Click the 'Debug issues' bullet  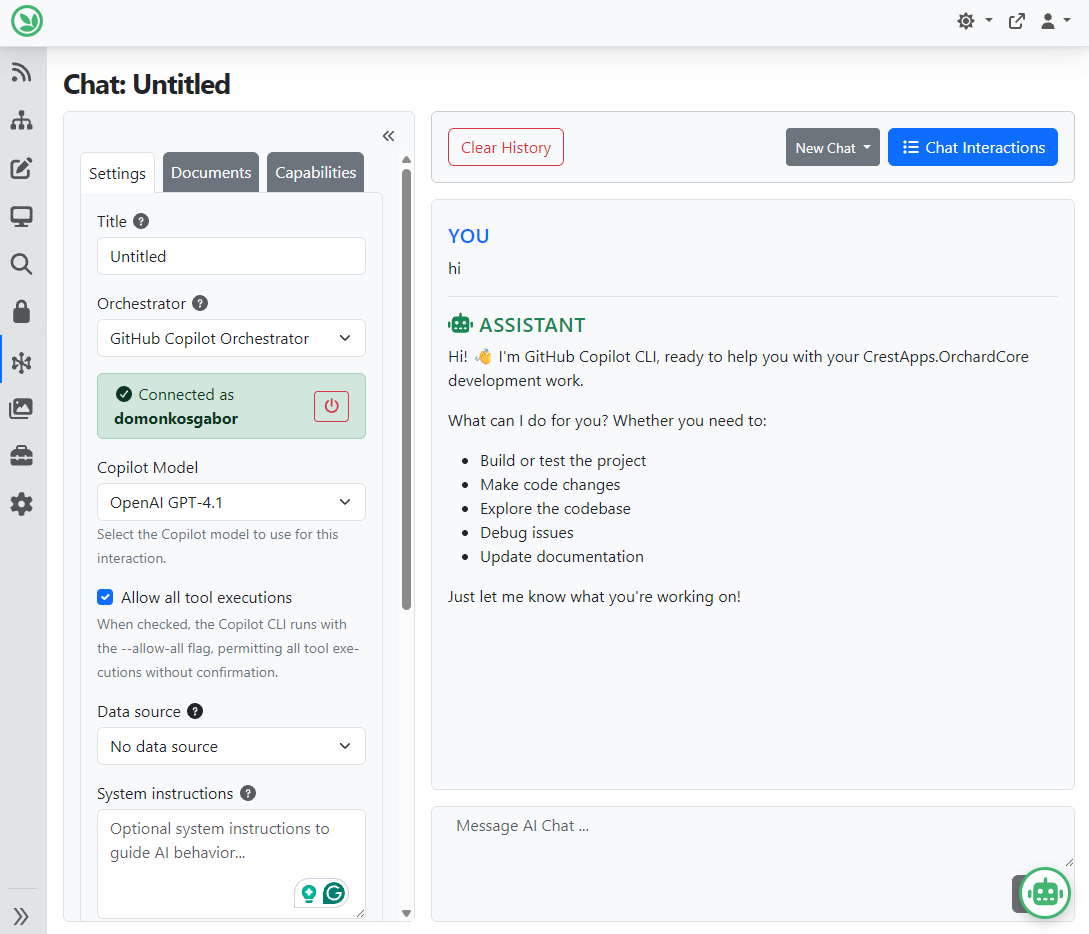coord(526,533)
